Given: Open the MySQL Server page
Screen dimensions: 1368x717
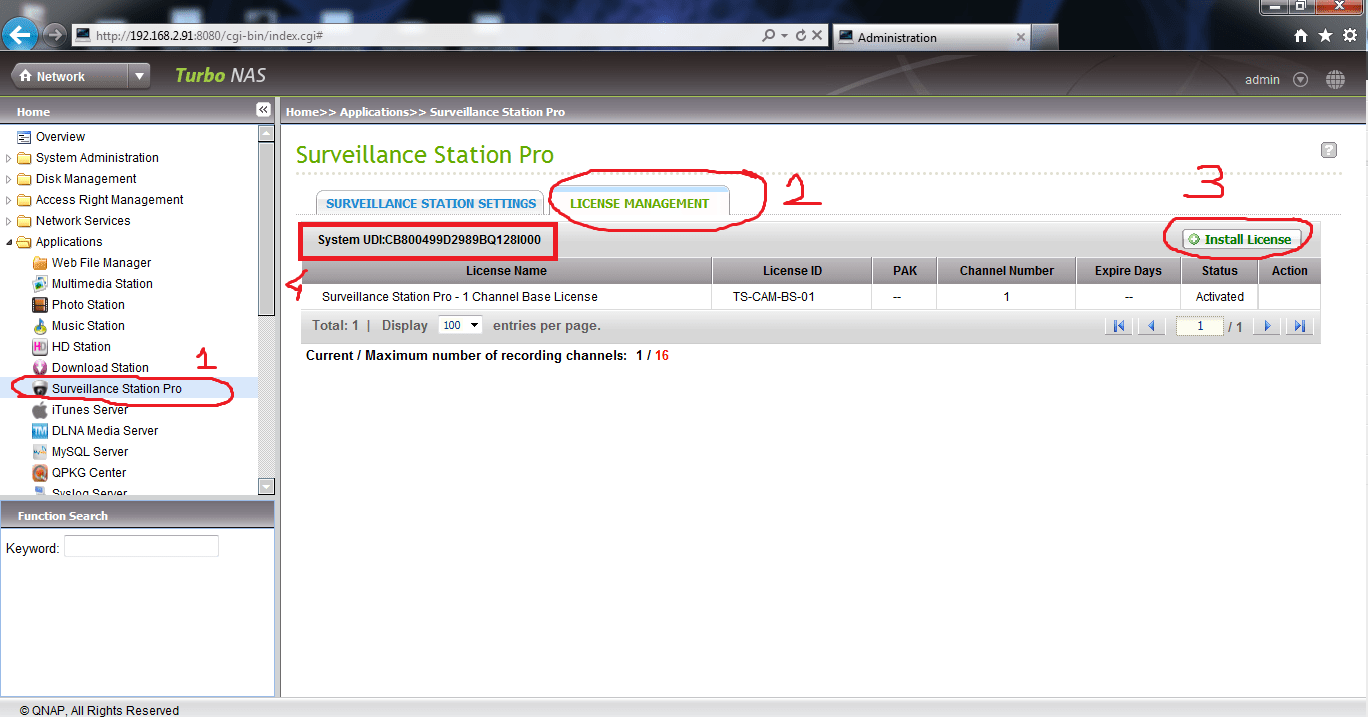Looking at the screenshot, I should click(88, 451).
